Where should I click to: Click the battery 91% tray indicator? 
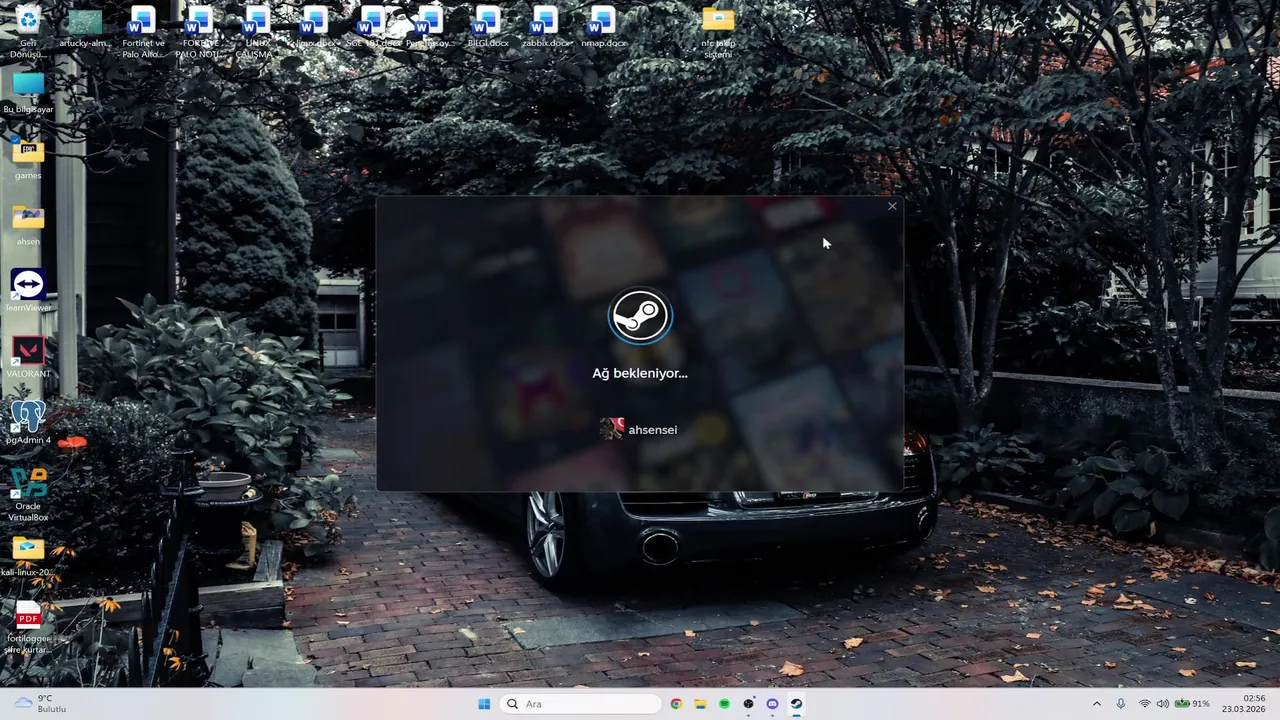[1193, 704]
